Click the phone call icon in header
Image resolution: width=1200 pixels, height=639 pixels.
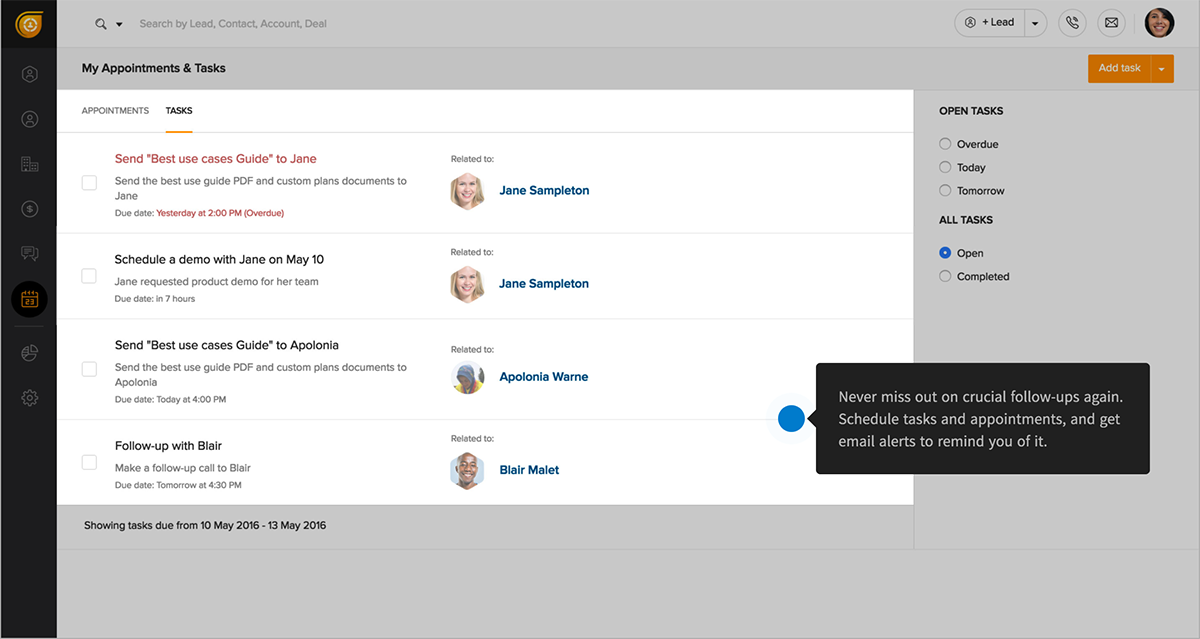pos(1073,23)
